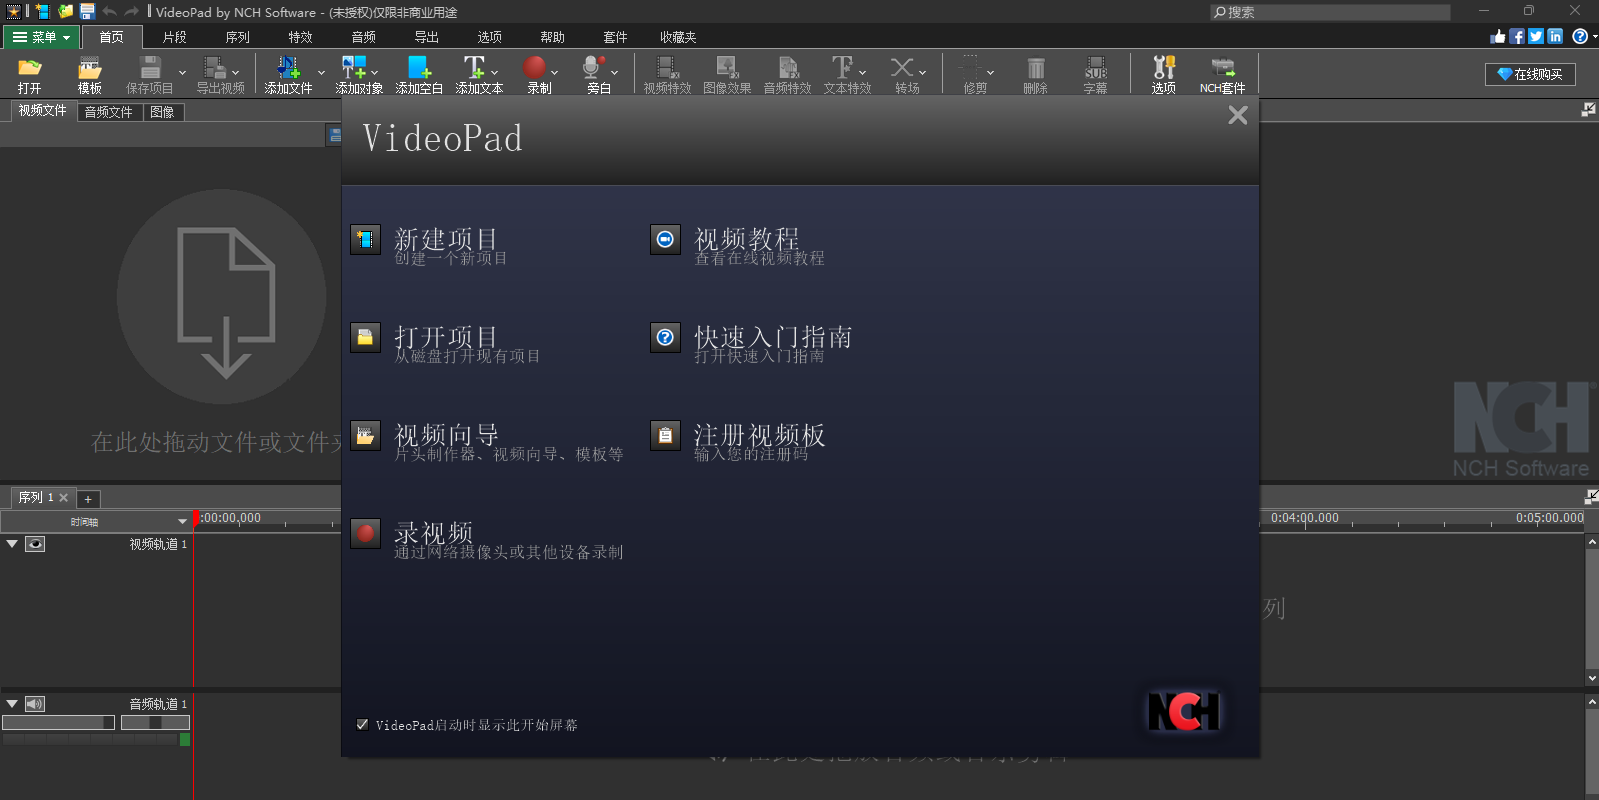Select the Audio Files (音频文件) bin tab
The height and width of the screenshot is (800, 1599).
[x=109, y=112]
